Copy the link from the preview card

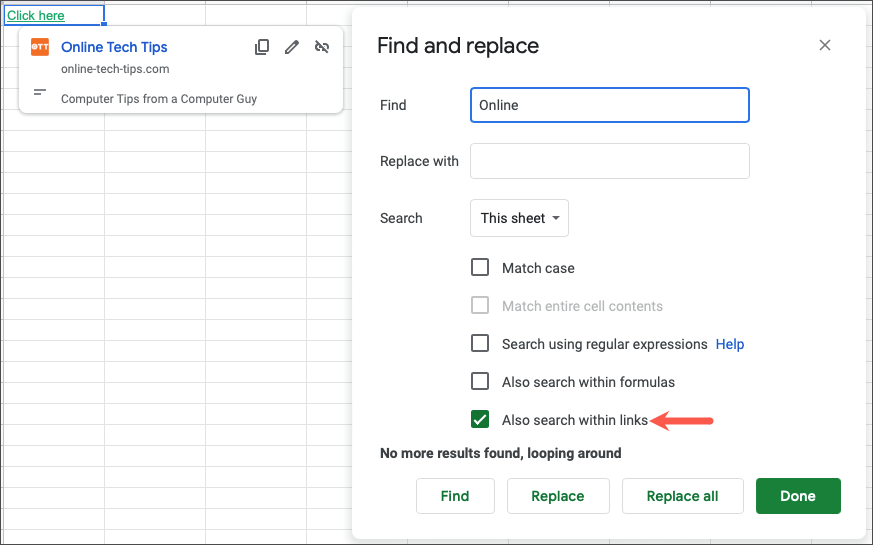262,47
